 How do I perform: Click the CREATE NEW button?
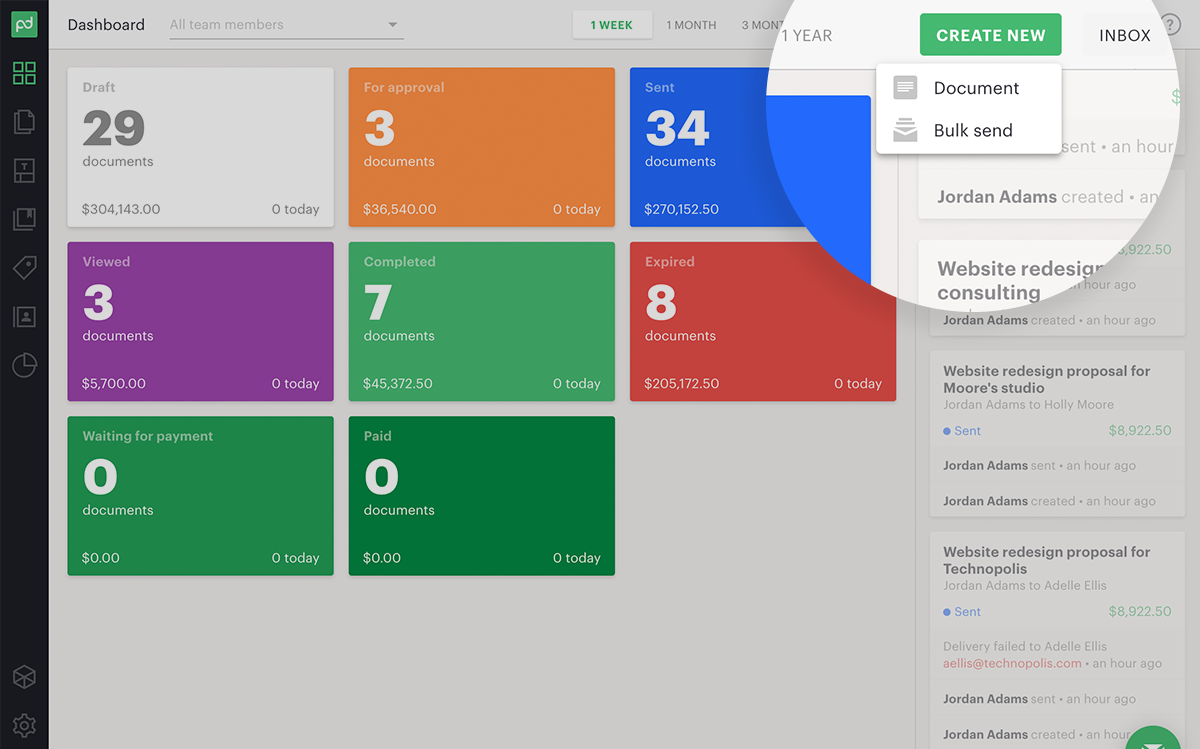pos(990,35)
